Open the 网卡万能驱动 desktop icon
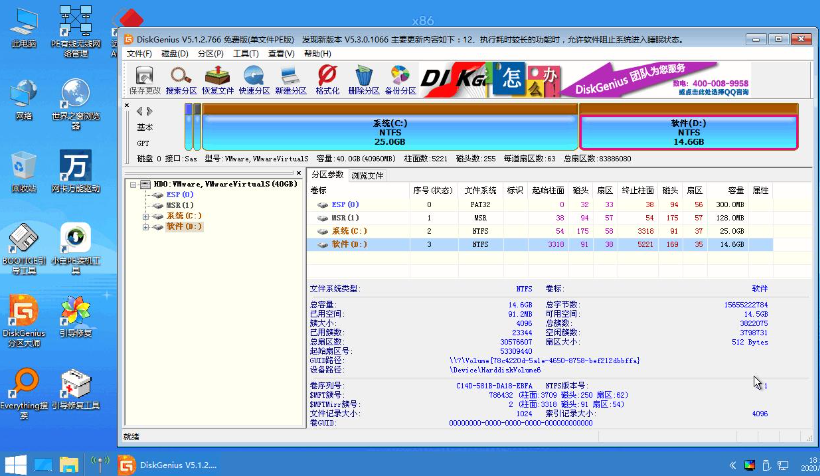The image size is (820, 476). pos(76,172)
